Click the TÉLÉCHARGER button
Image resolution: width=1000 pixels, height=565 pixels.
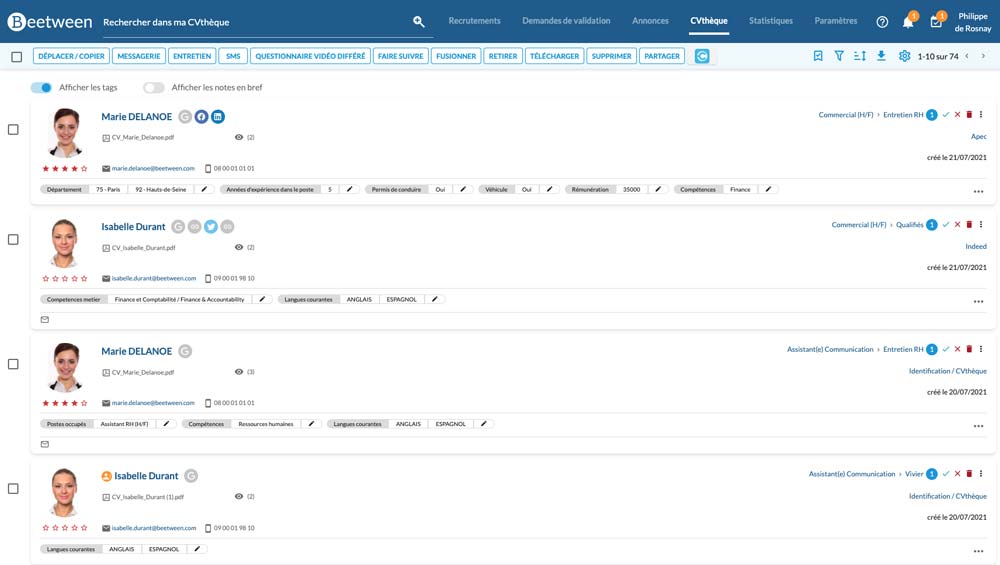tap(554, 56)
